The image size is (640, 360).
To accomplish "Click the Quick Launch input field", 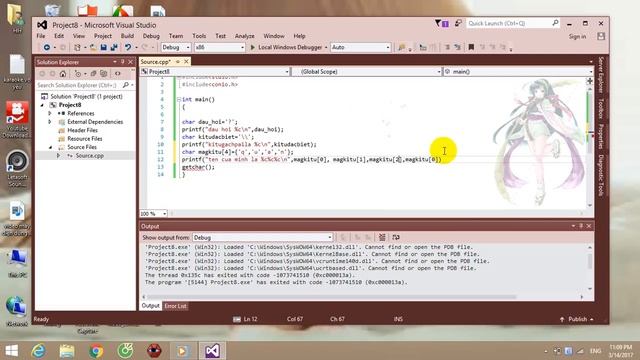I will pyautogui.click(x=509, y=23).
